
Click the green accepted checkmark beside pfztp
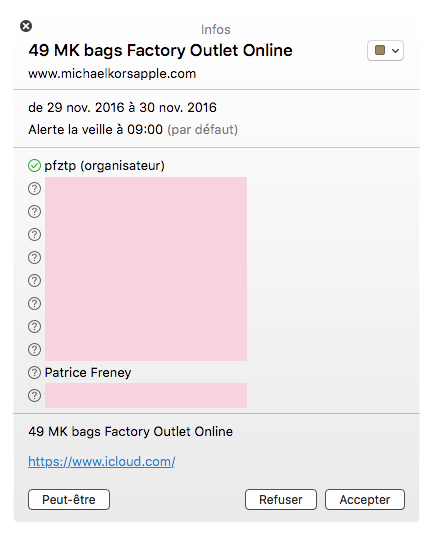pyautogui.click(x=34, y=166)
